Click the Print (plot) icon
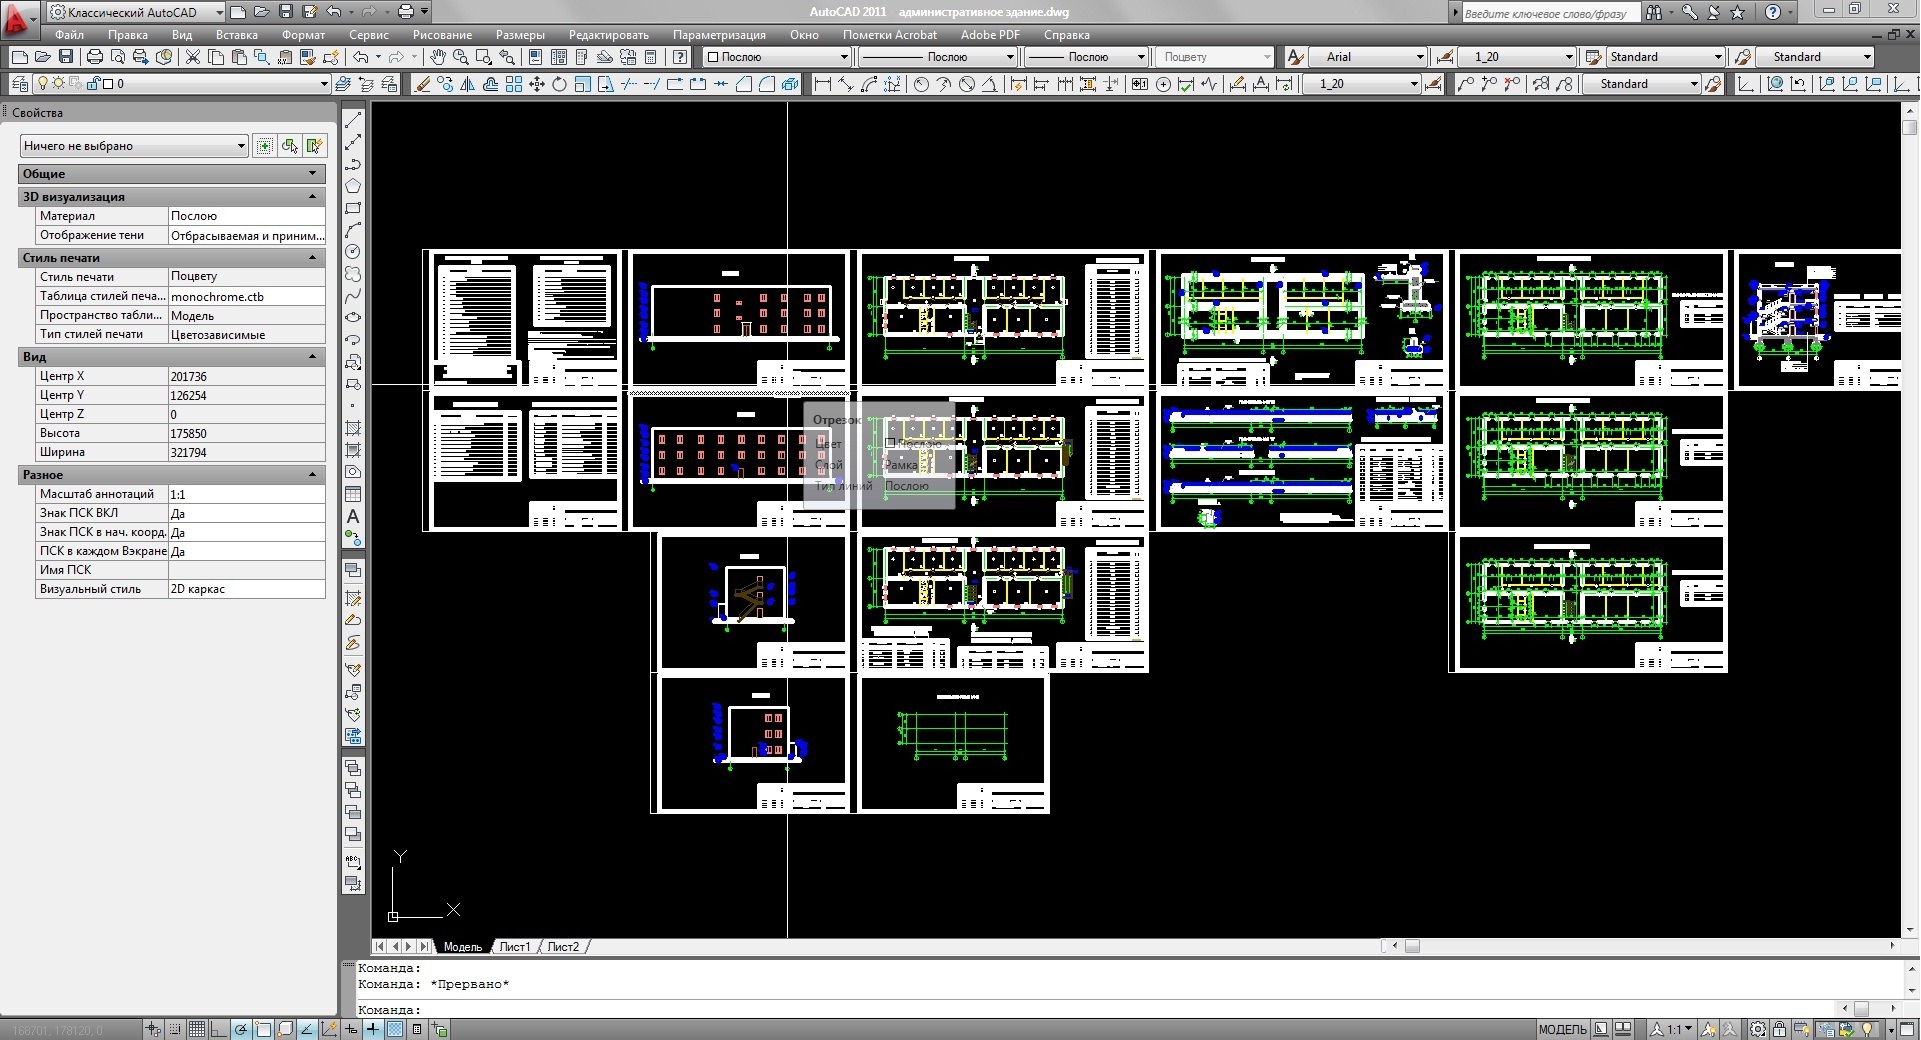Image resolution: width=1921 pixels, height=1040 pixels. (95, 57)
